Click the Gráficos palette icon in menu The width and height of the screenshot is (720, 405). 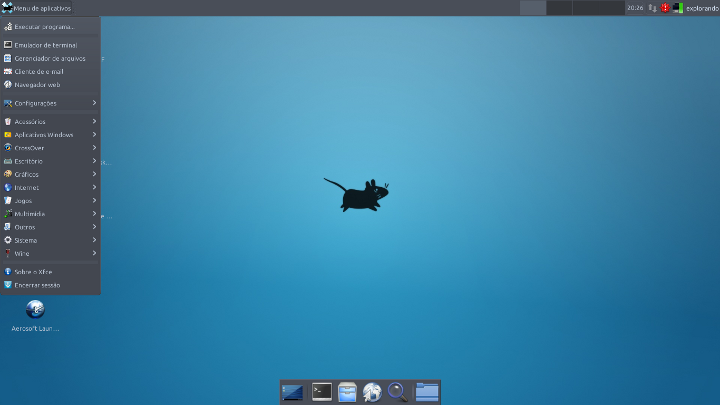click(x=8, y=174)
